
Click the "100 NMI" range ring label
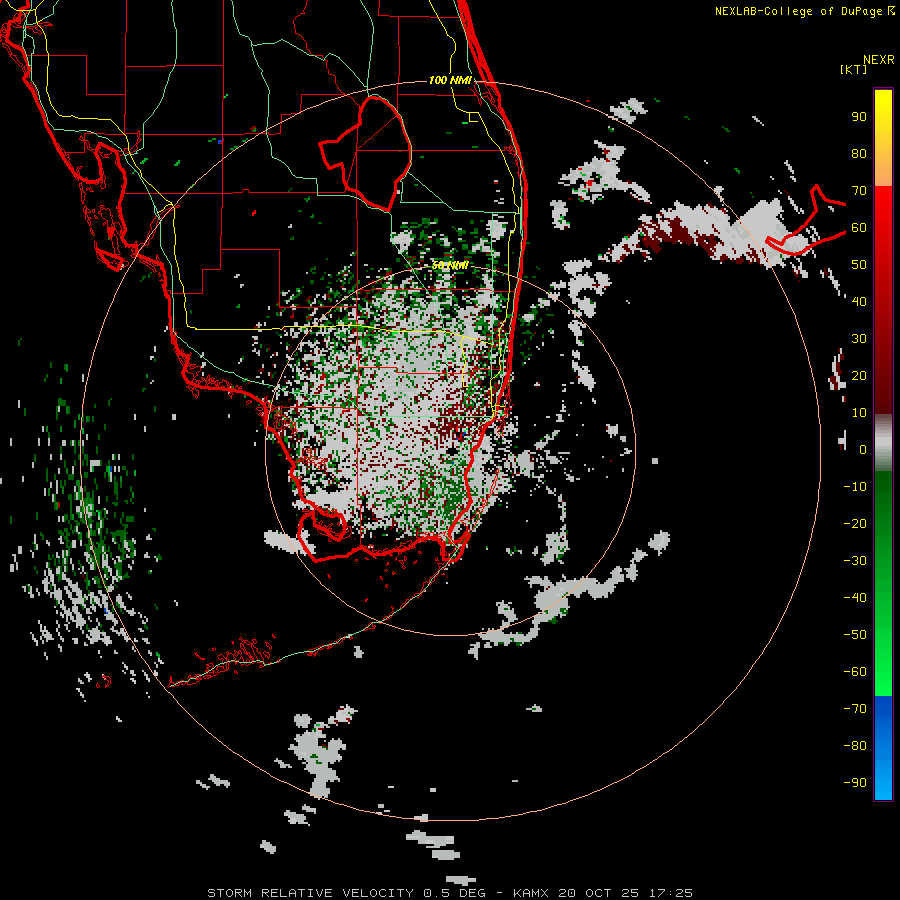pos(450,80)
